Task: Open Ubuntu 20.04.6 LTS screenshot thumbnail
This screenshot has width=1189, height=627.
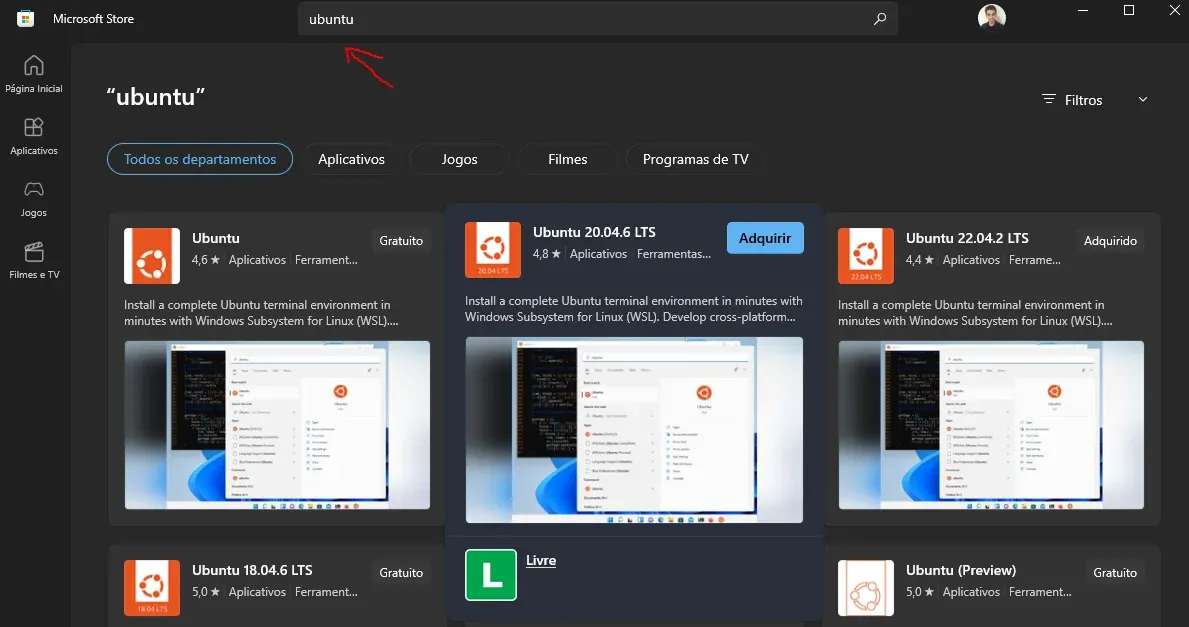Action: click(x=634, y=430)
